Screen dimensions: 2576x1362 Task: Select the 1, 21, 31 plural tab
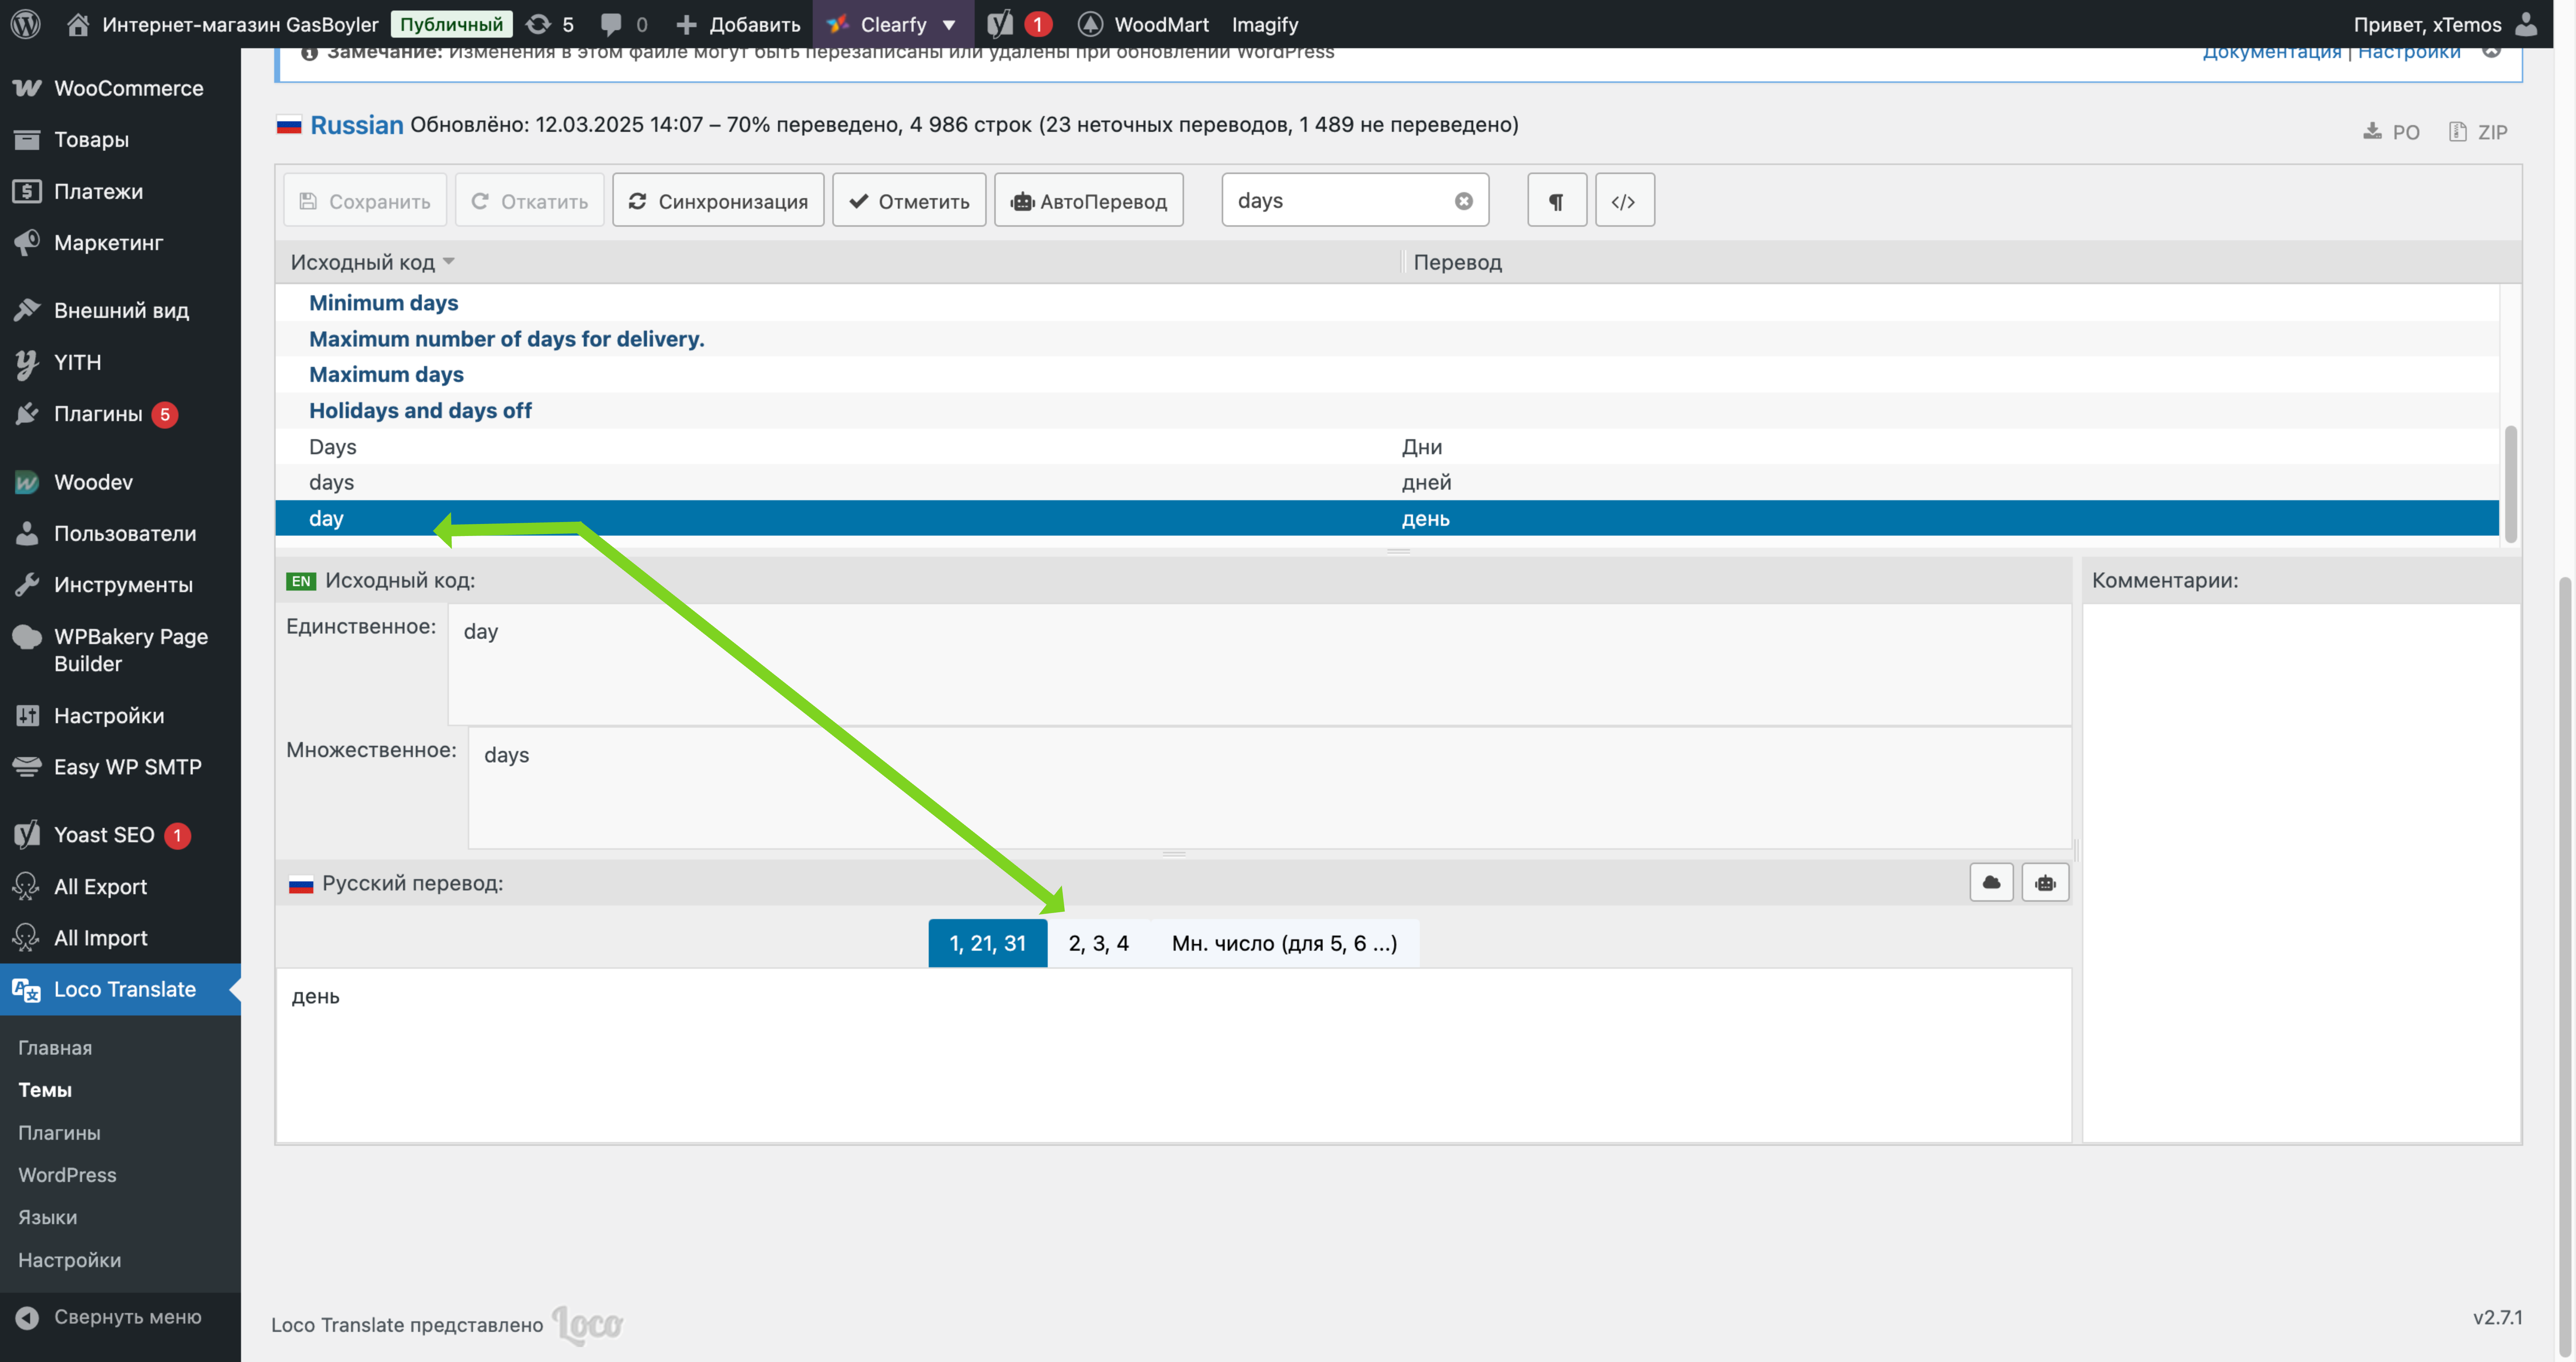pyautogui.click(x=987, y=943)
